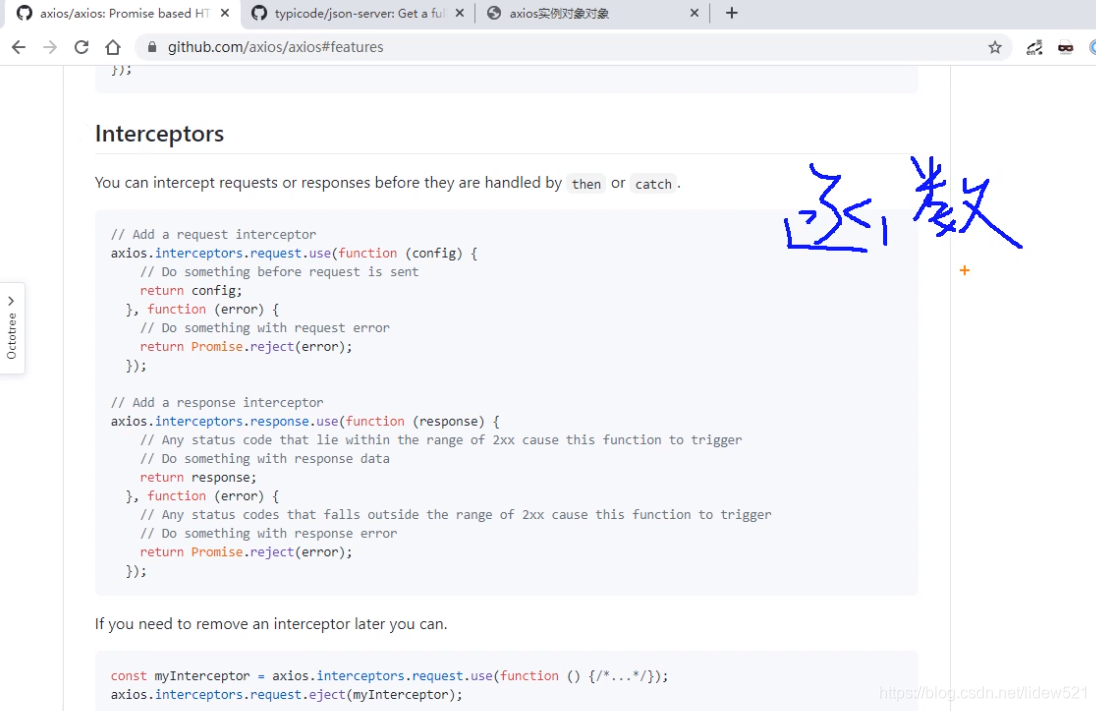
Task: Go back to the previous page
Action: [x=19, y=47]
